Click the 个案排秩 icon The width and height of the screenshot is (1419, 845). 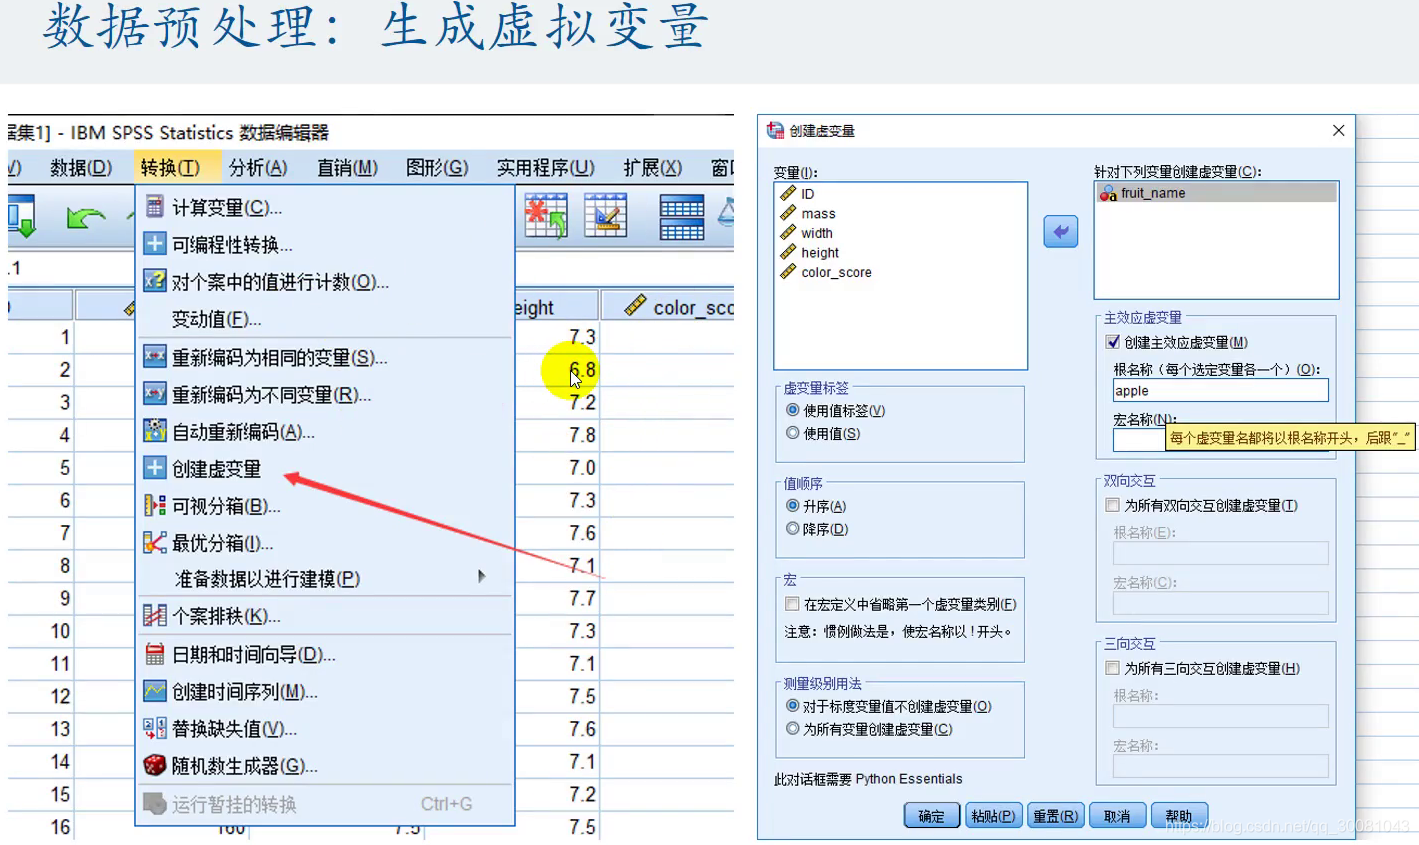[x=154, y=615]
